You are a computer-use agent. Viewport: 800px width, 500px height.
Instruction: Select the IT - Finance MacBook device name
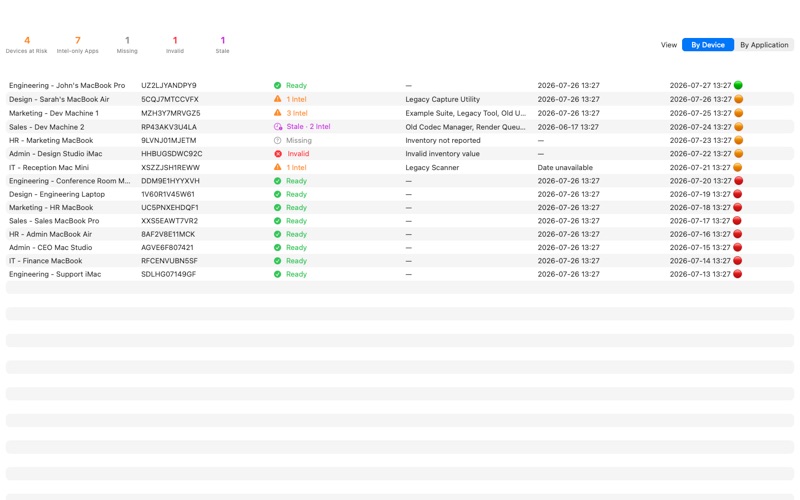45,261
